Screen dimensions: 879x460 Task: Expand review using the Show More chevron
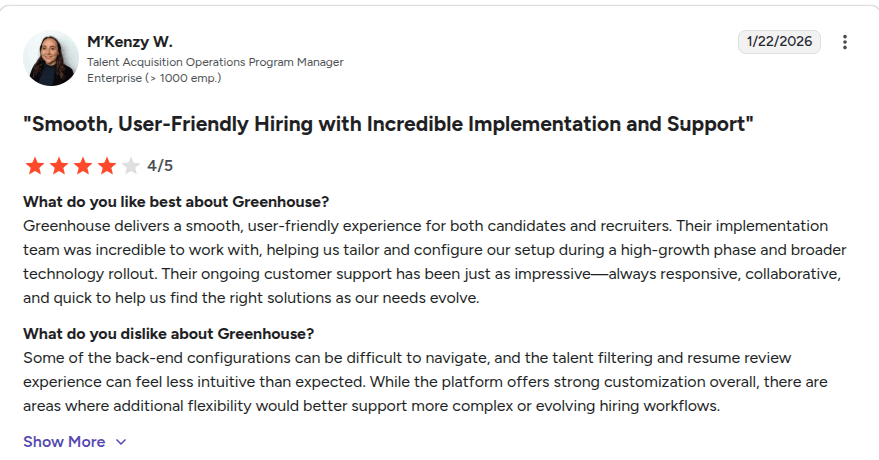121,442
